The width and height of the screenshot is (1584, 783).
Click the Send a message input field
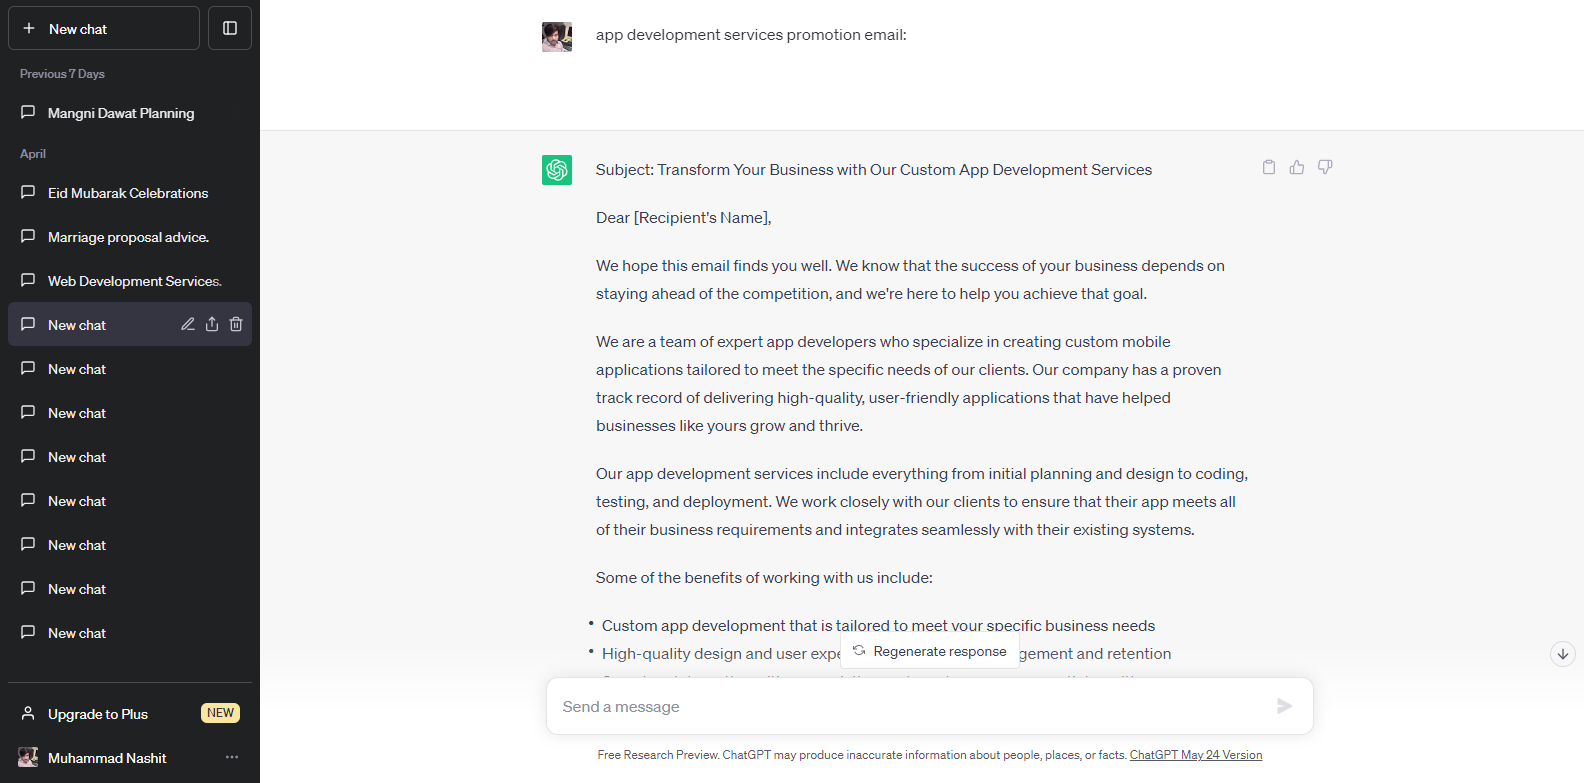(900, 706)
